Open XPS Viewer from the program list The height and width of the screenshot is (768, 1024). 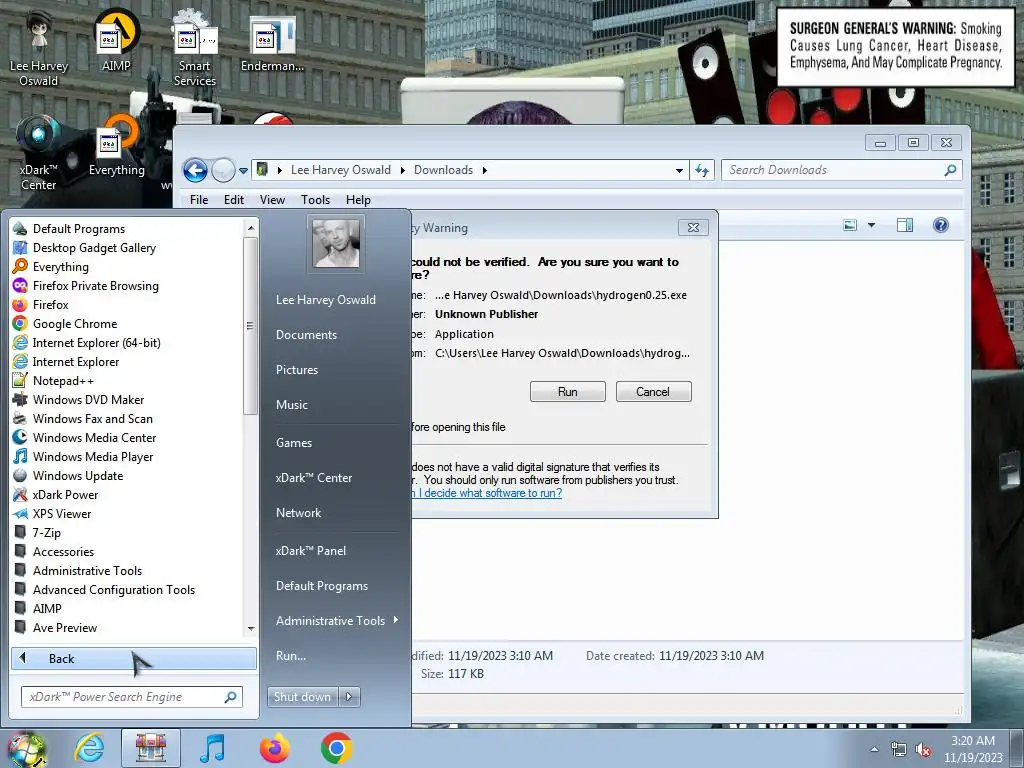(x=61, y=513)
